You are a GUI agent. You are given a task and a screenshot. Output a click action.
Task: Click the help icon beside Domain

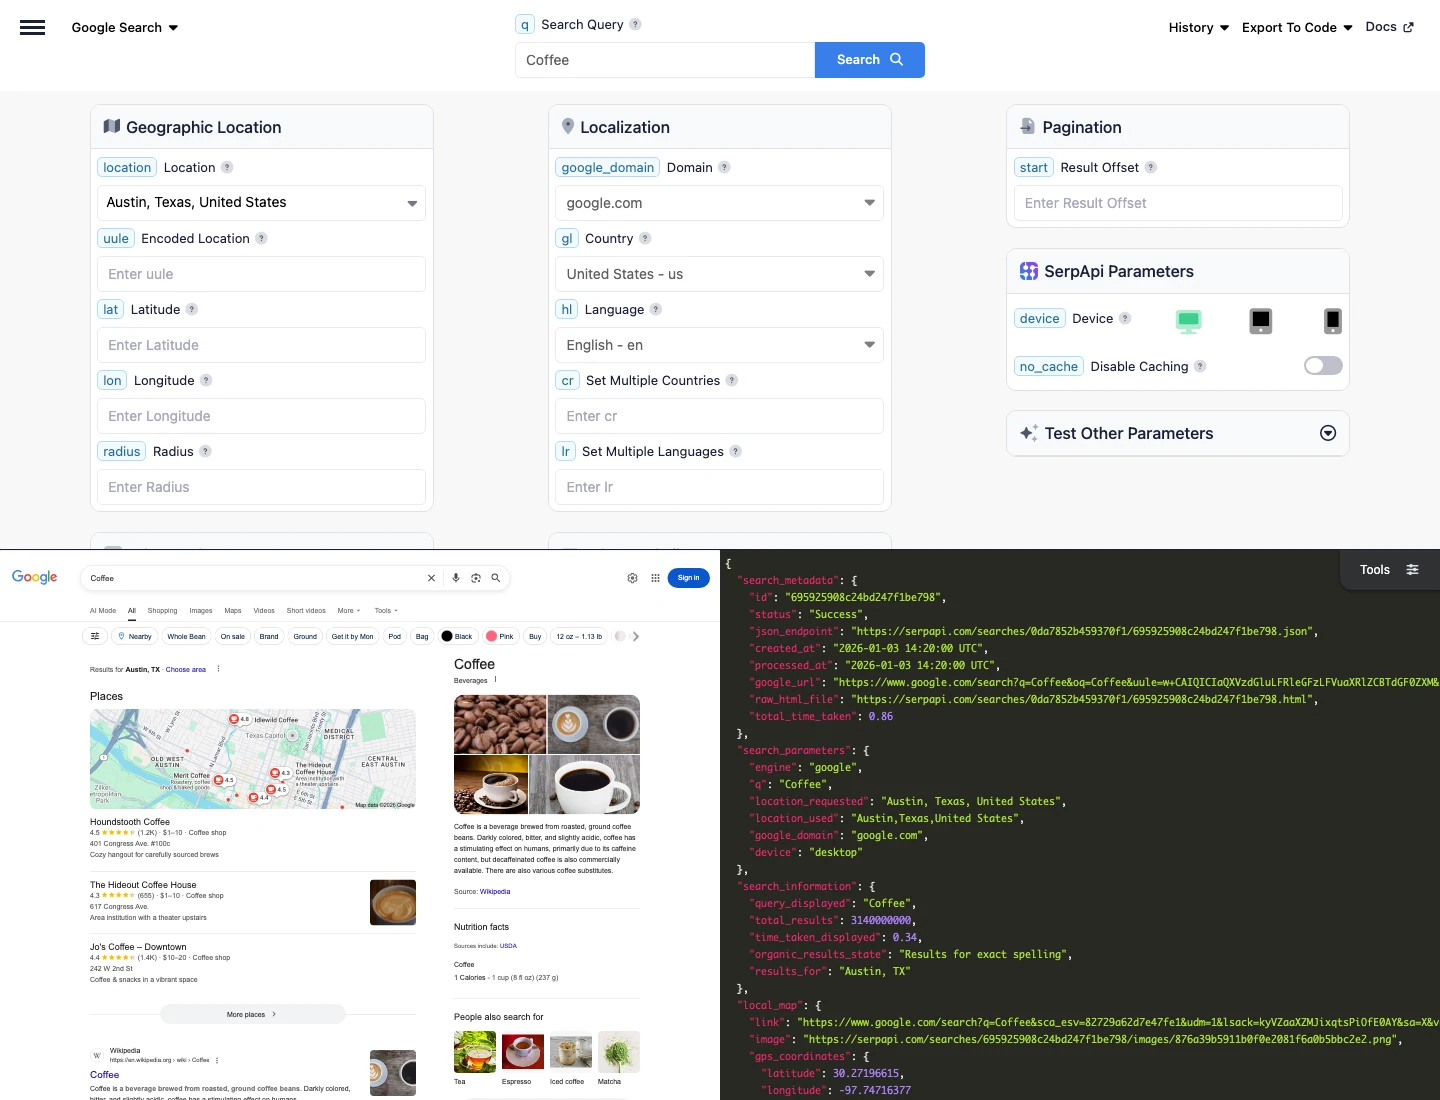(724, 167)
